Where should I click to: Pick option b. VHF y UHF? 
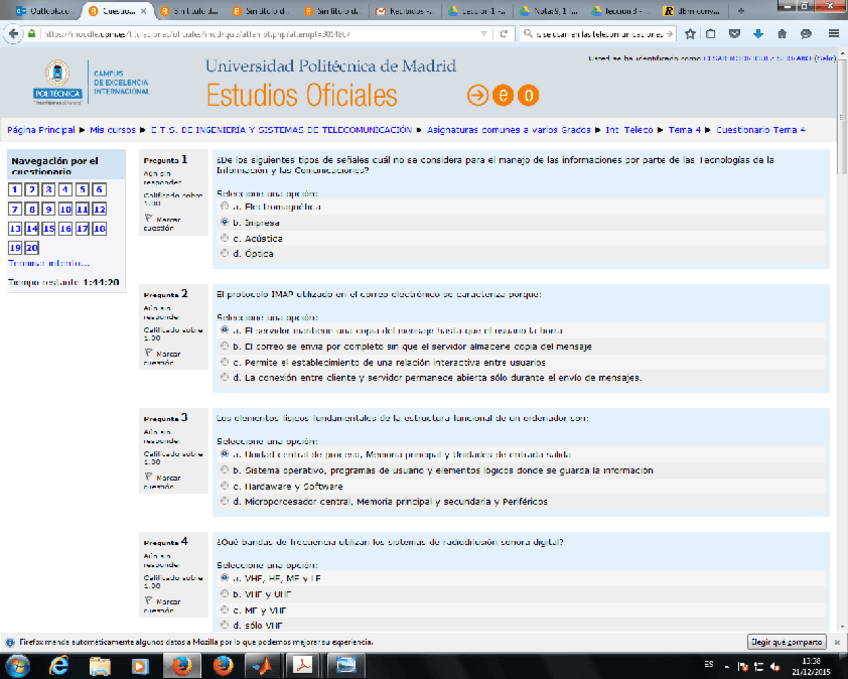pos(224,594)
